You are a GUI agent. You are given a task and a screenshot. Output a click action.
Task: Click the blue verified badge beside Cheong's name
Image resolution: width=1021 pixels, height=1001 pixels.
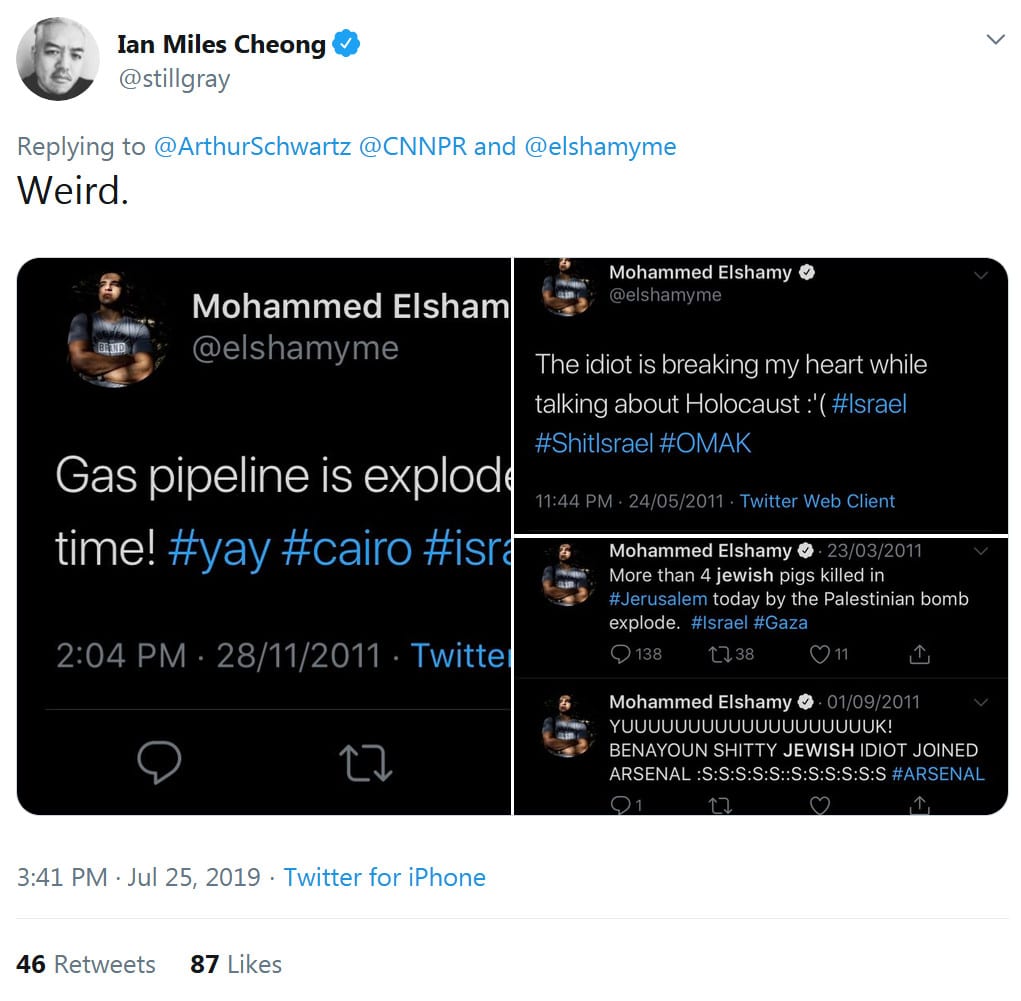(347, 44)
